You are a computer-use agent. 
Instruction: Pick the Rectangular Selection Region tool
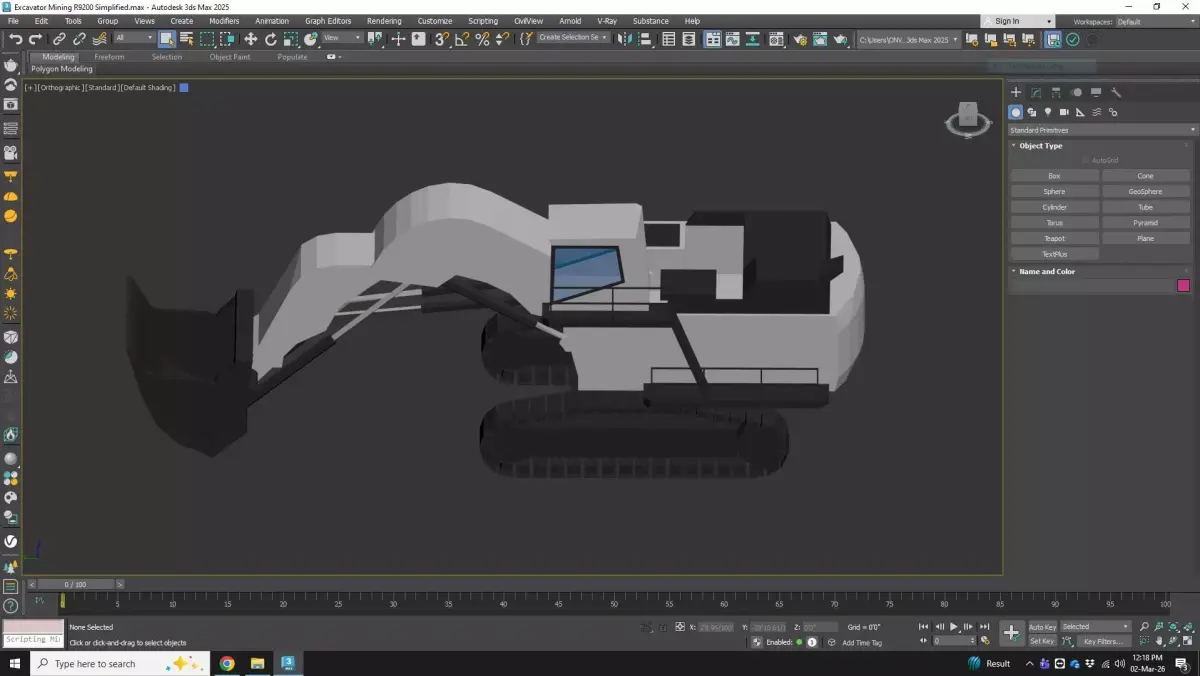tap(207, 39)
